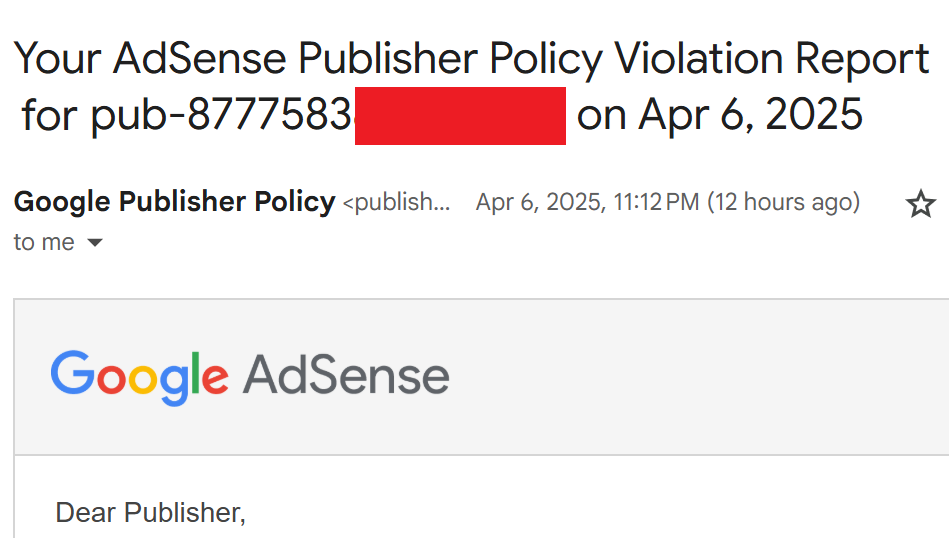Star this AdSense policy email
949x538 pixels.
point(921,203)
